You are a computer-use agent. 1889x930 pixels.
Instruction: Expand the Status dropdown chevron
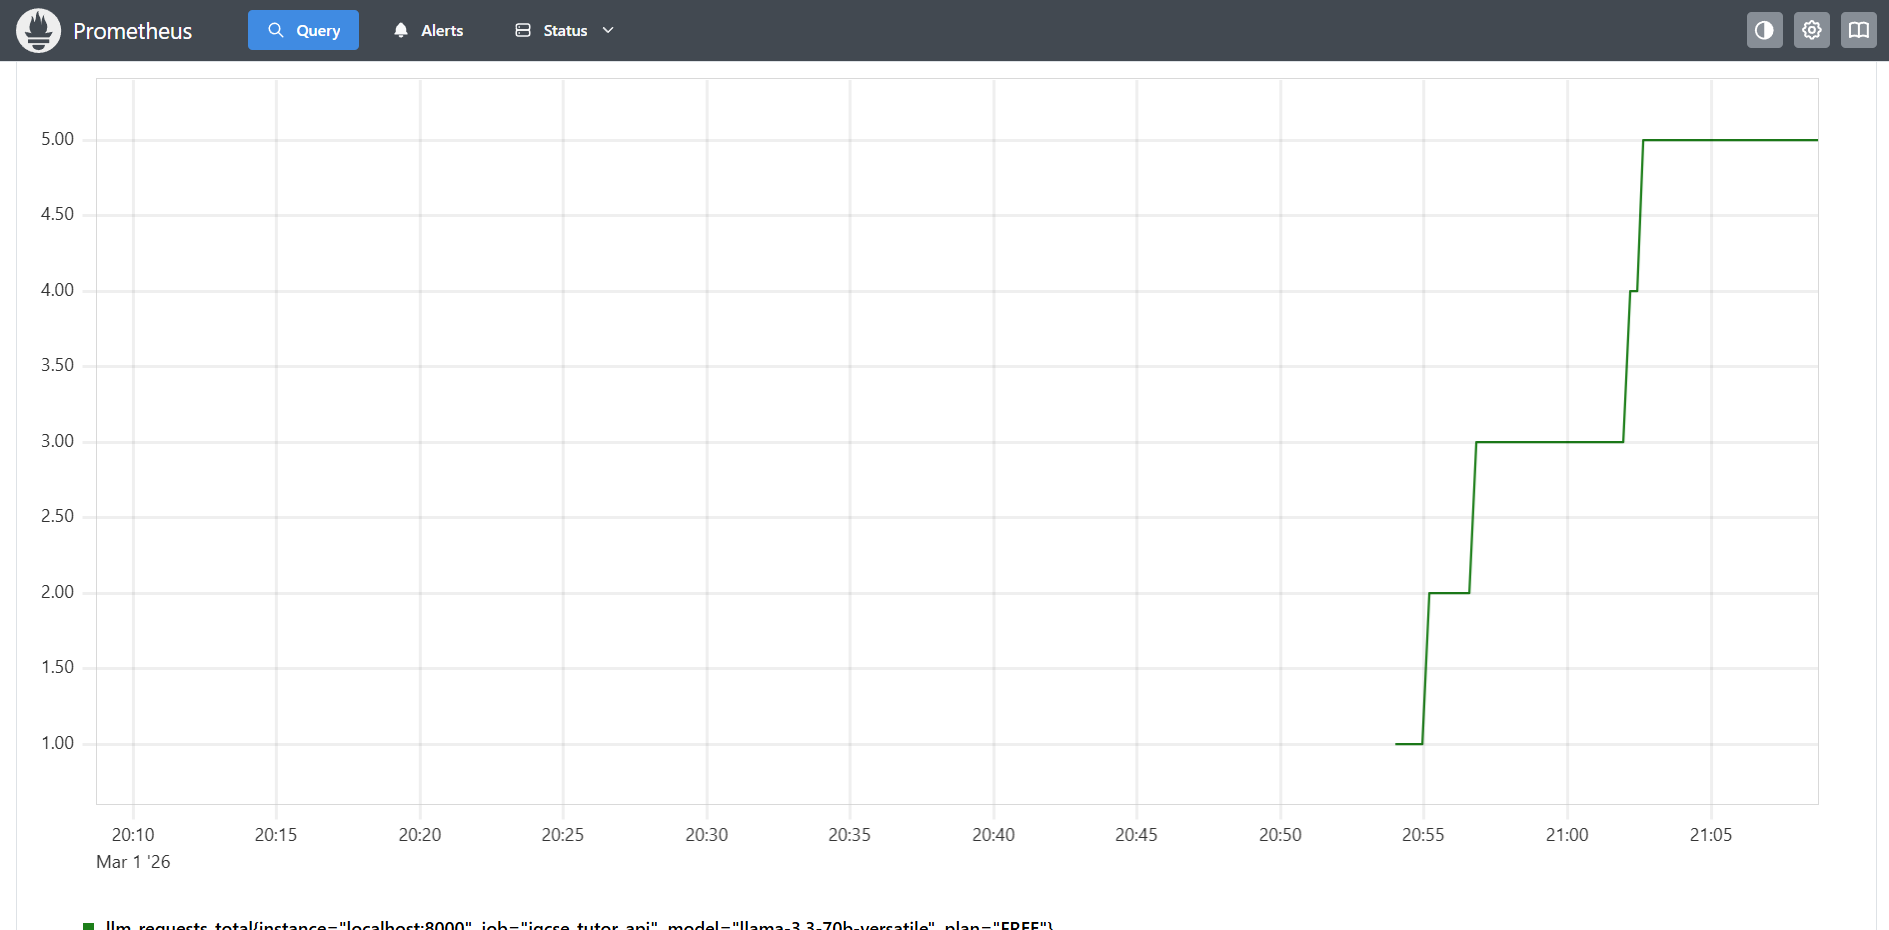click(608, 30)
